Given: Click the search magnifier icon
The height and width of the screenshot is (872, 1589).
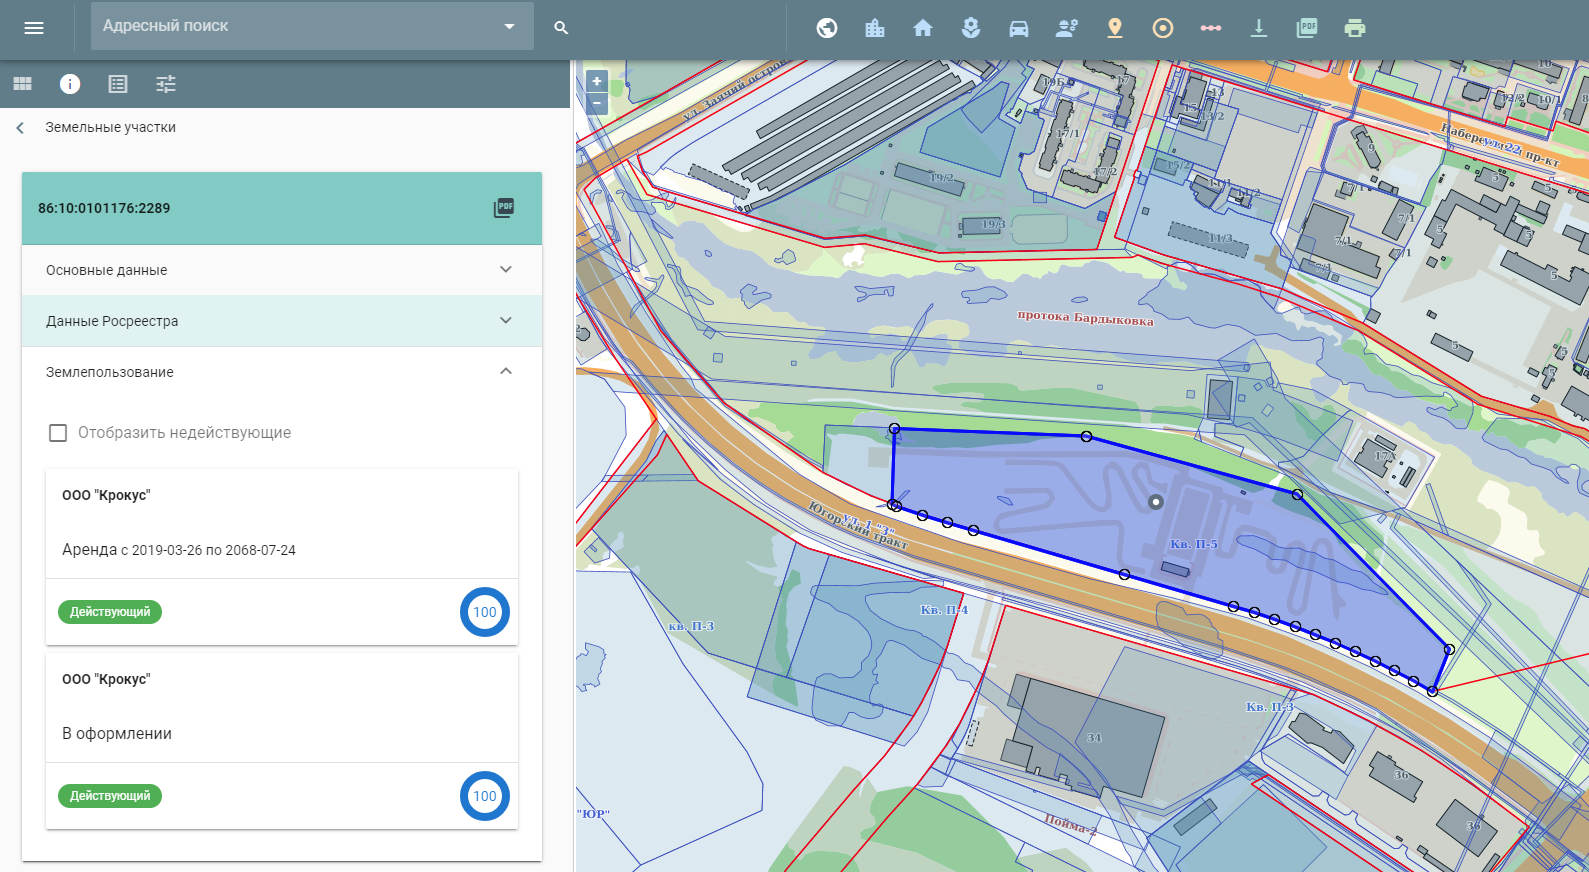Looking at the screenshot, I should (561, 28).
